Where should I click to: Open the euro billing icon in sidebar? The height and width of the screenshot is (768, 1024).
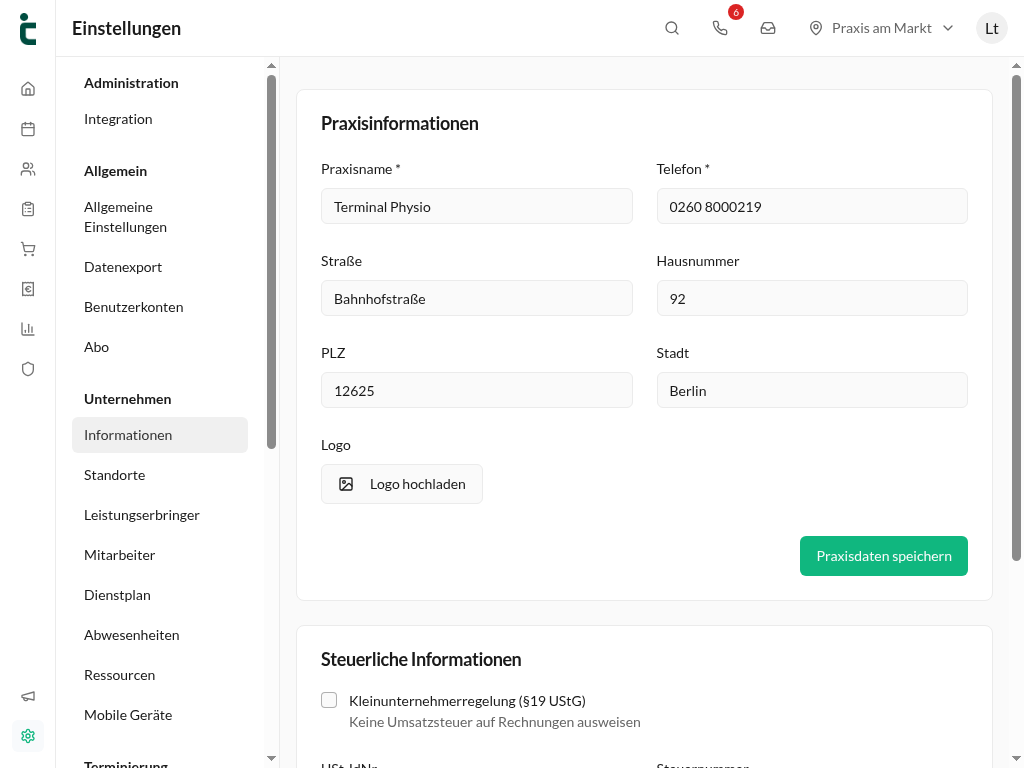pyautogui.click(x=27, y=289)
